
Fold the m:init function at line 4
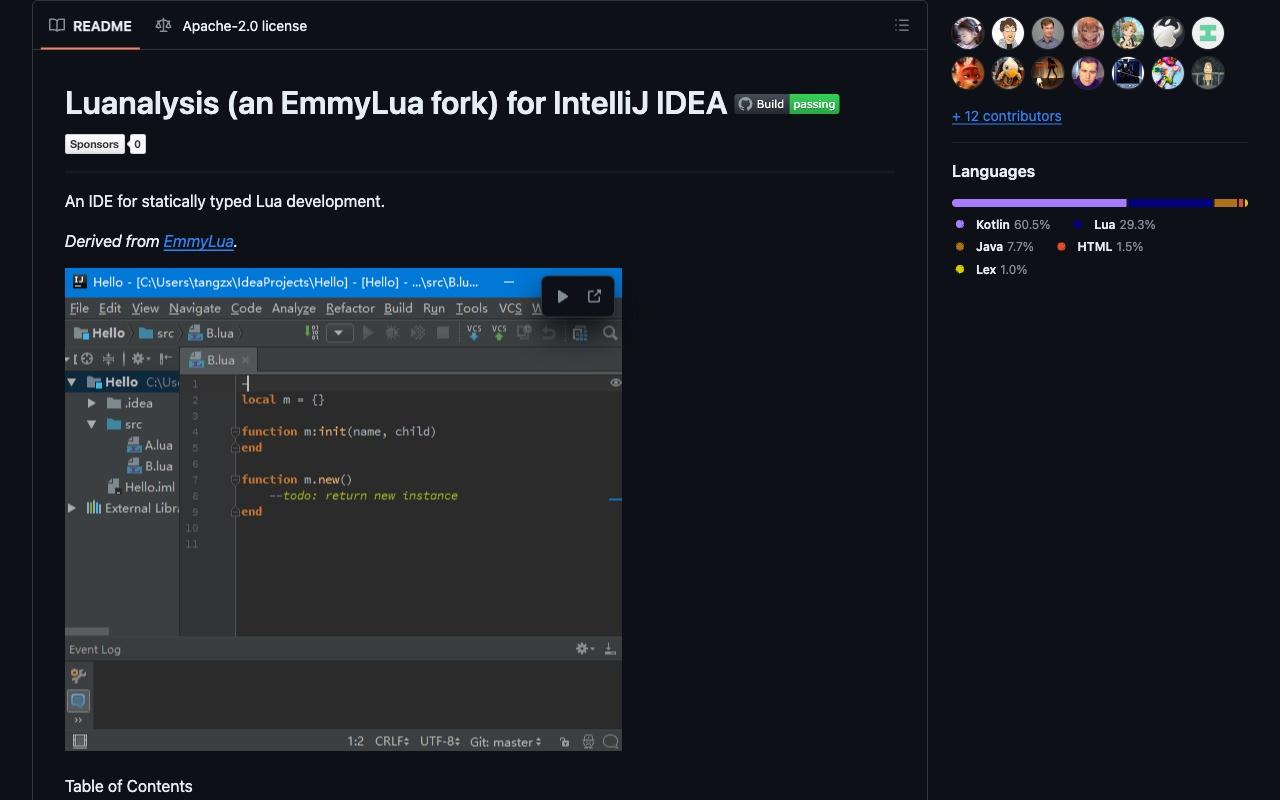(235, 432)
